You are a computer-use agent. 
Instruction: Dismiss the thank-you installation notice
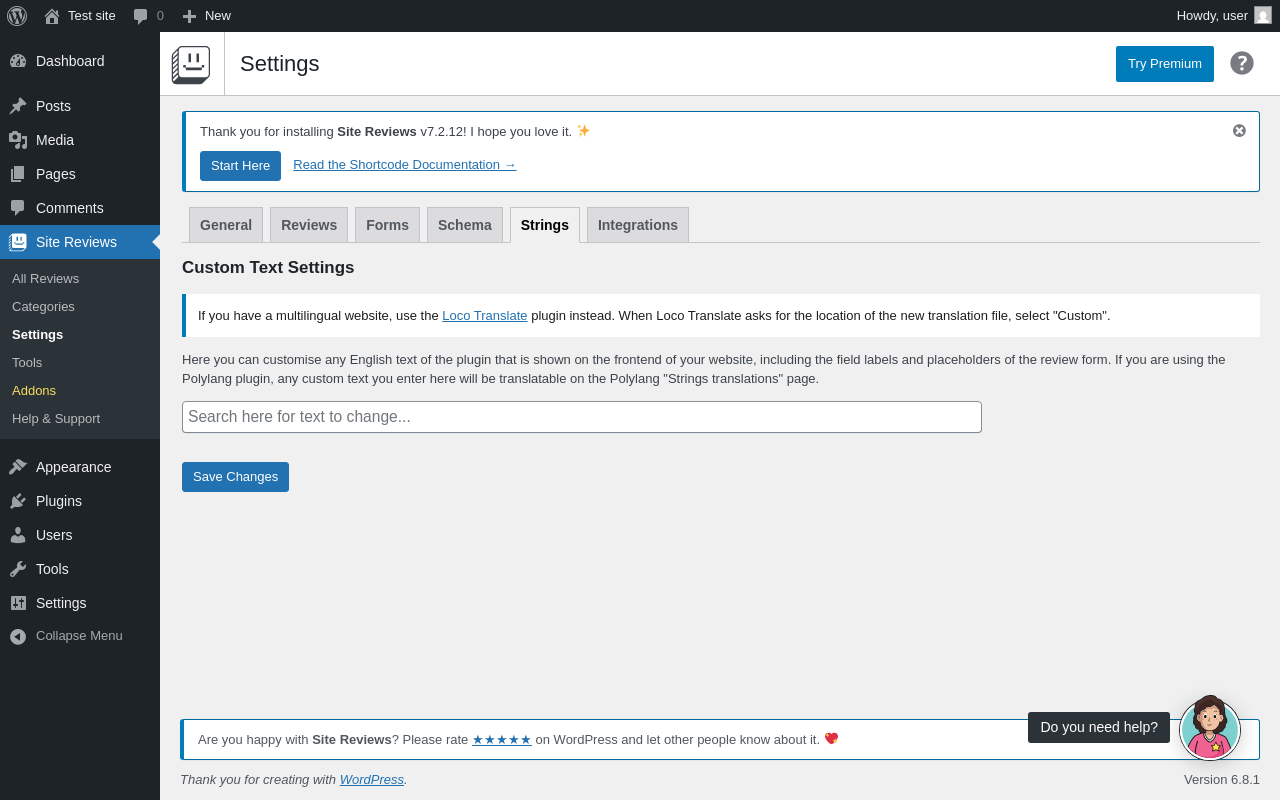click(1239, 130)
